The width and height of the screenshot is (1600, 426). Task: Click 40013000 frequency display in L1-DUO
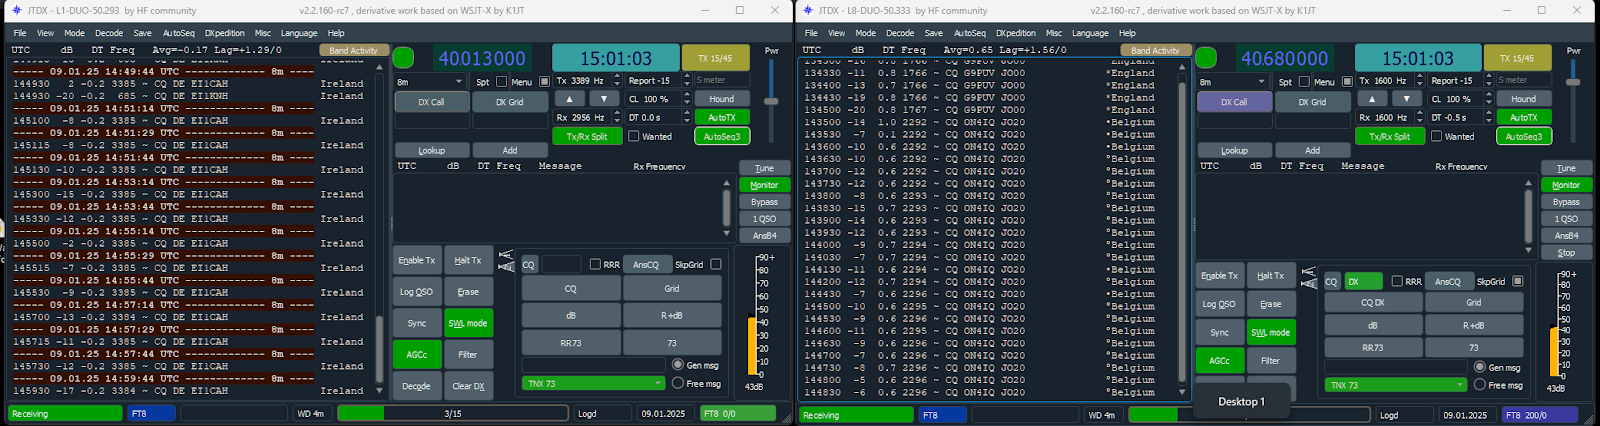482,58
